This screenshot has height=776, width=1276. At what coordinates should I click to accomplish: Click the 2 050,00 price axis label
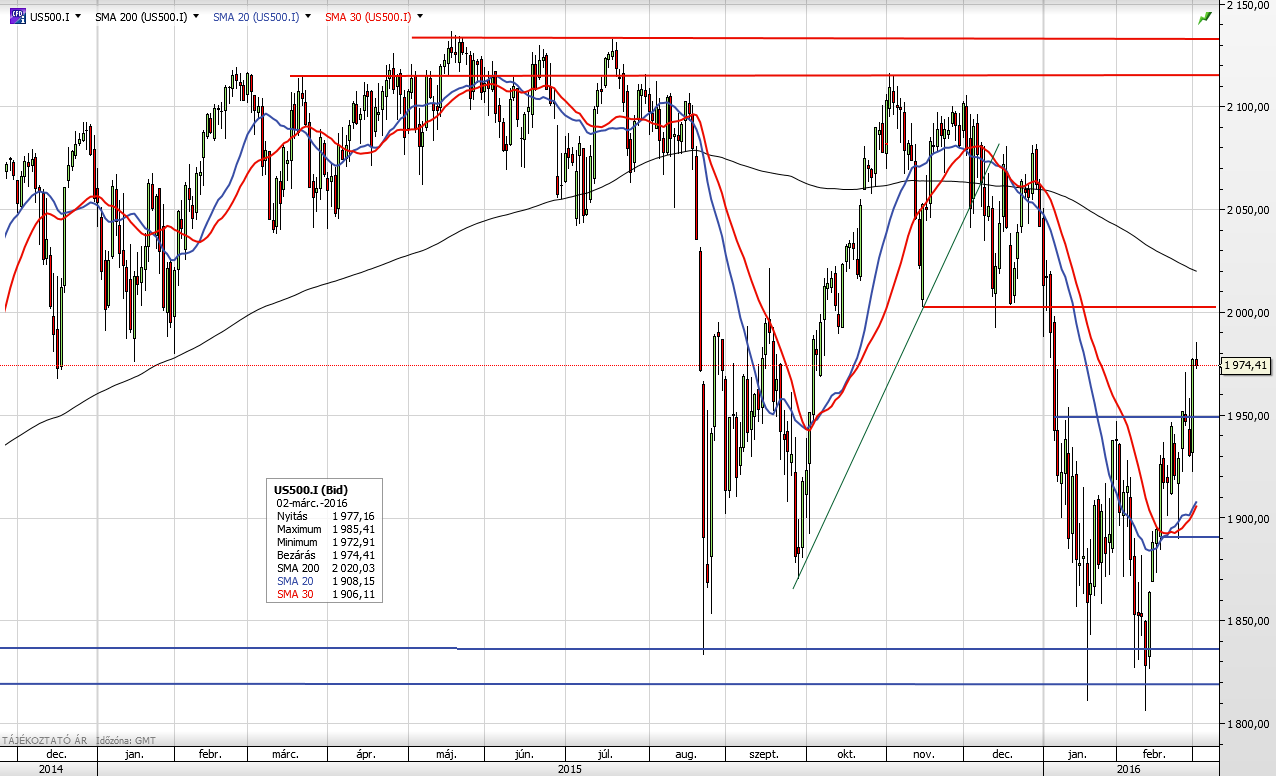click(1249, 210)
